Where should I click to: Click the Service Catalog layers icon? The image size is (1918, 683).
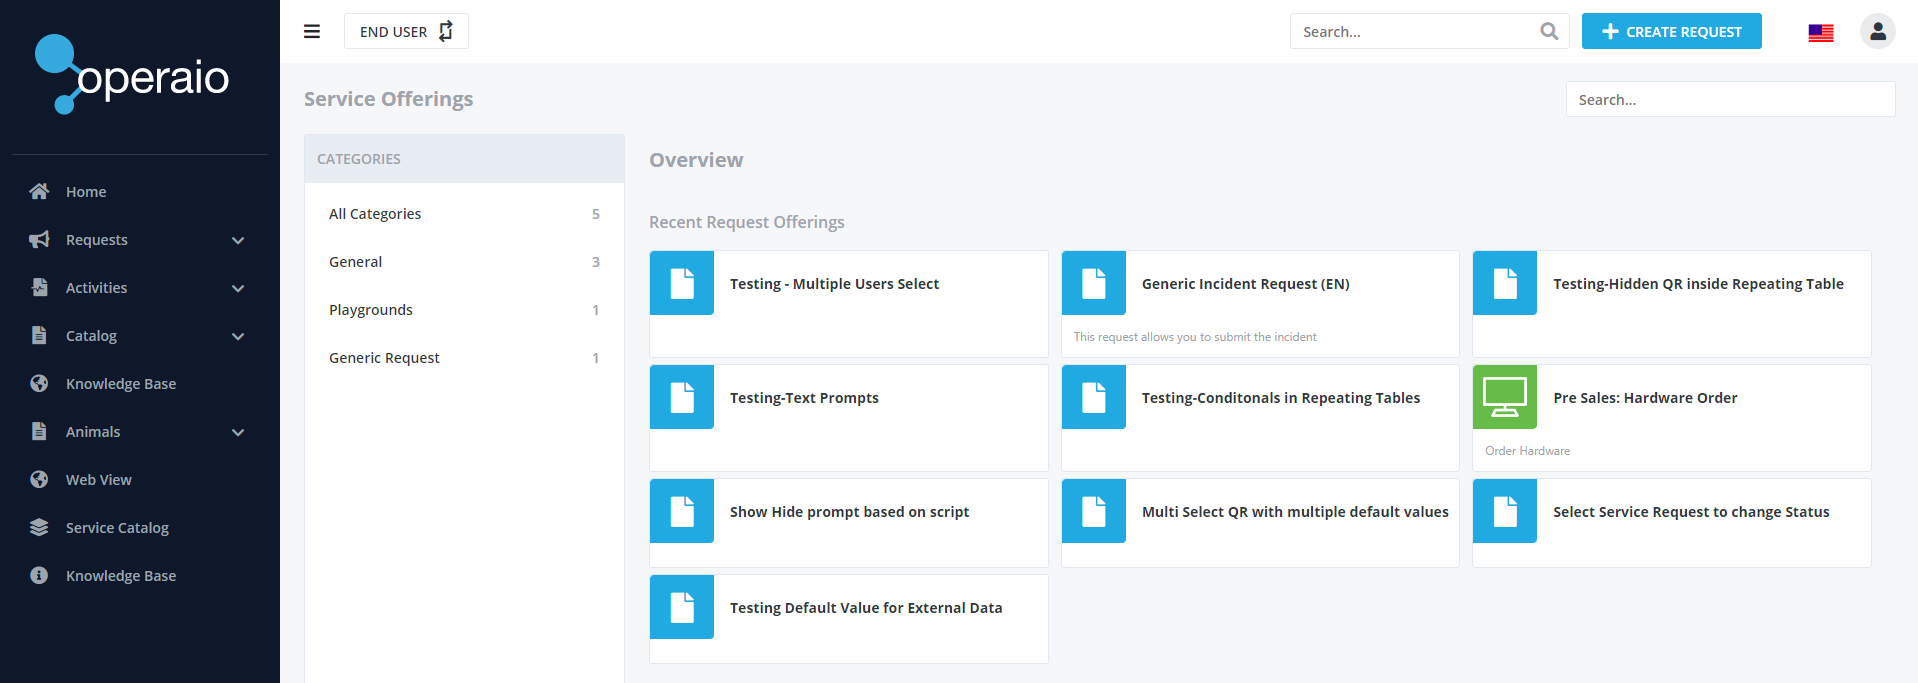[x=39, y=527]
